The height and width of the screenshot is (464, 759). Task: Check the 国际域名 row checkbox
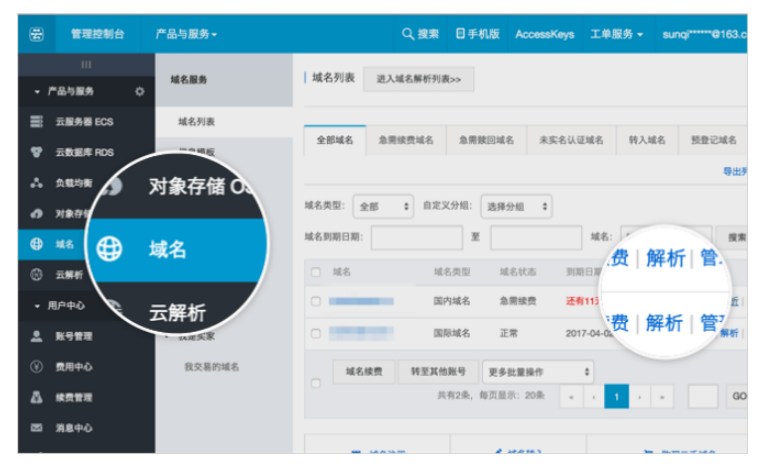point(316,333)
